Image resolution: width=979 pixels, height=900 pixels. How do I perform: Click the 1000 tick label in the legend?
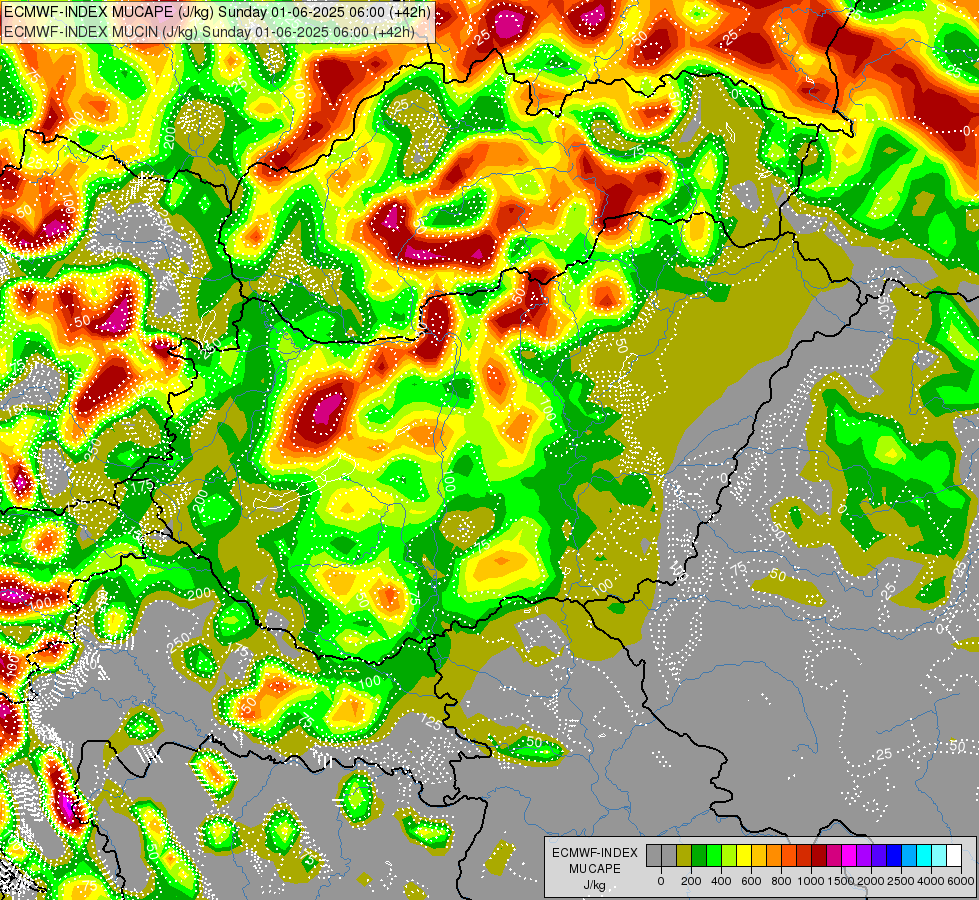(x=811, y=881)
